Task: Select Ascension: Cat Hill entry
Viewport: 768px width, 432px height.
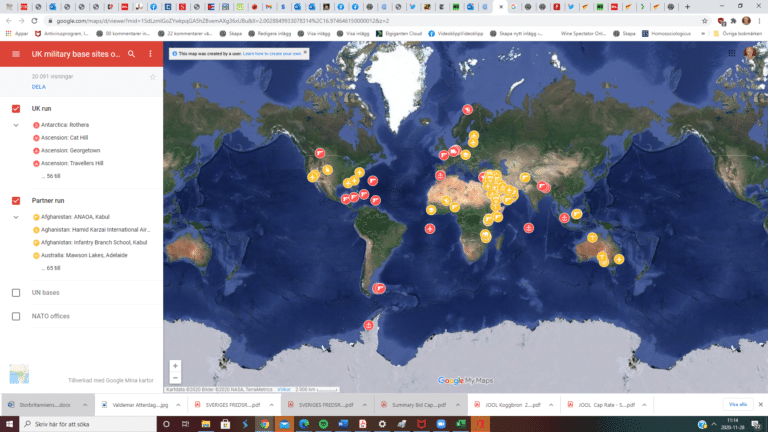Action: tap(60, 138)
